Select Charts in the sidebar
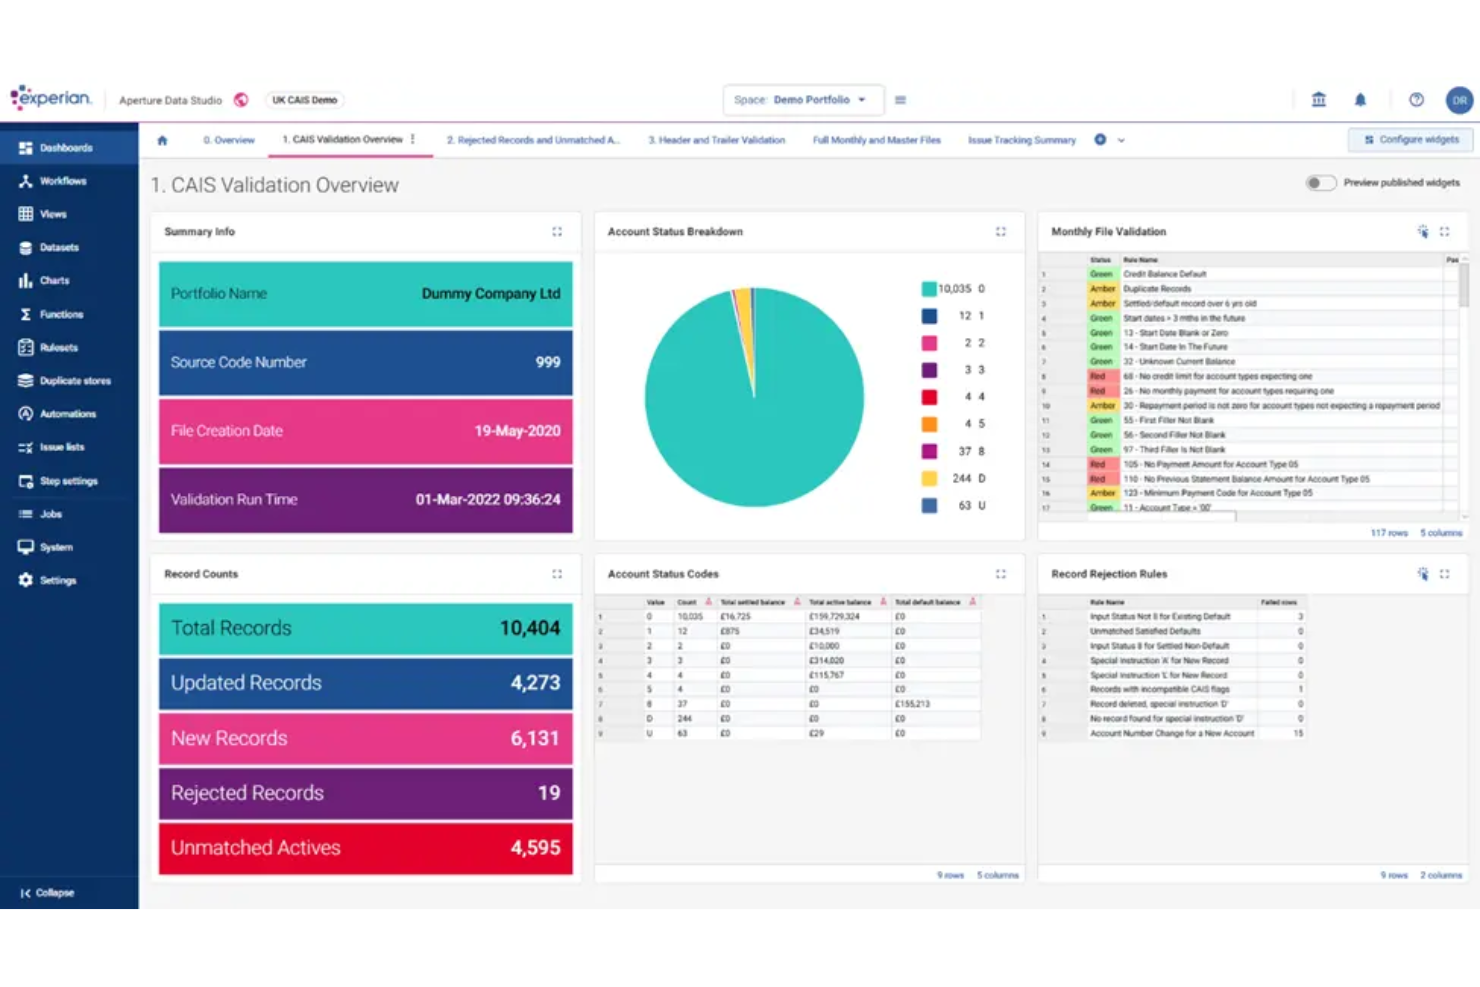Image resolution: width=1480 pixels, height=987 pixels. (x=55, y=280)
